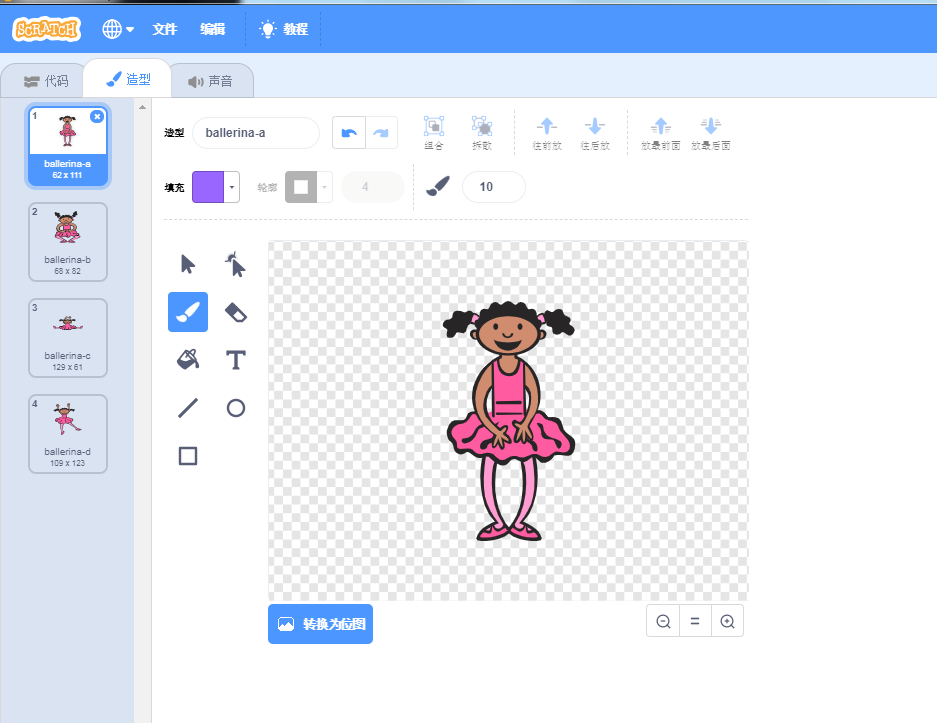This screenshot has height=723, width=937.
Task: Open the language globe dropdown
Action: point(118,29)
